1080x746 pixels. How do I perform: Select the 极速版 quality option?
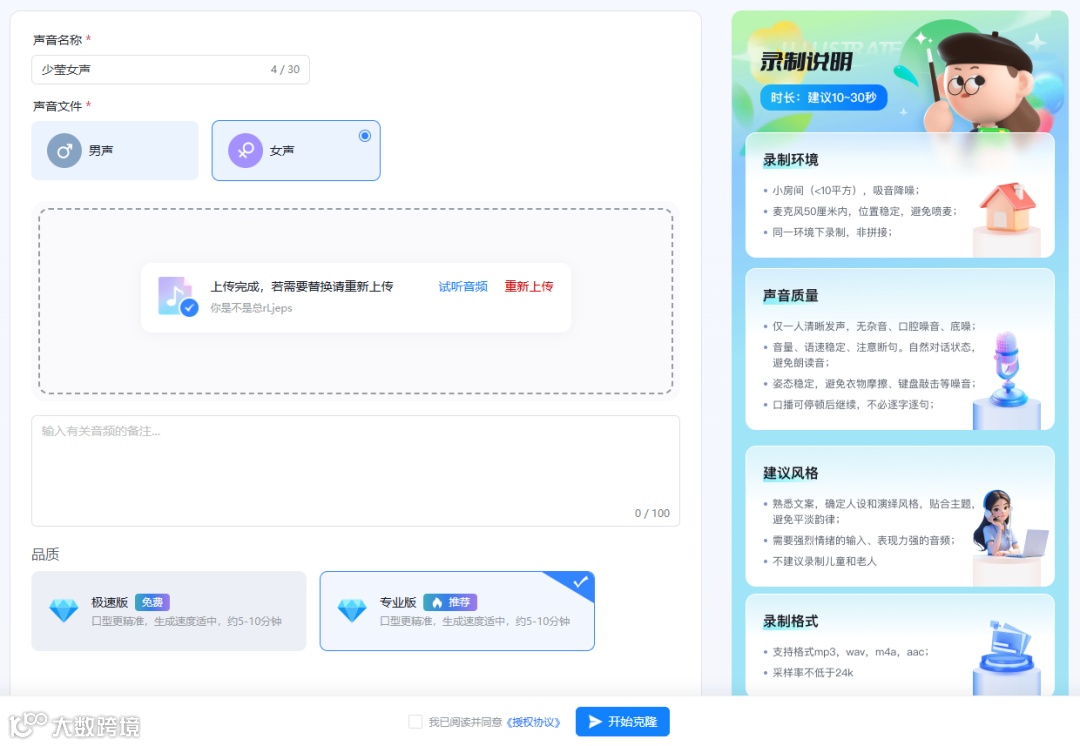pos(169,610)
